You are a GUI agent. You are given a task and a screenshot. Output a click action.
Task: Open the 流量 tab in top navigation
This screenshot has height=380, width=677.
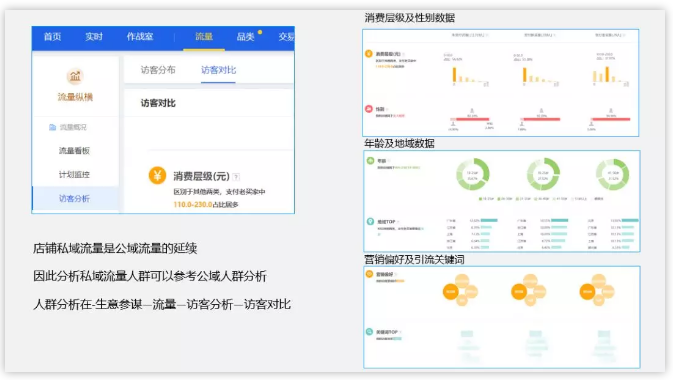click(x=204, y=37)
